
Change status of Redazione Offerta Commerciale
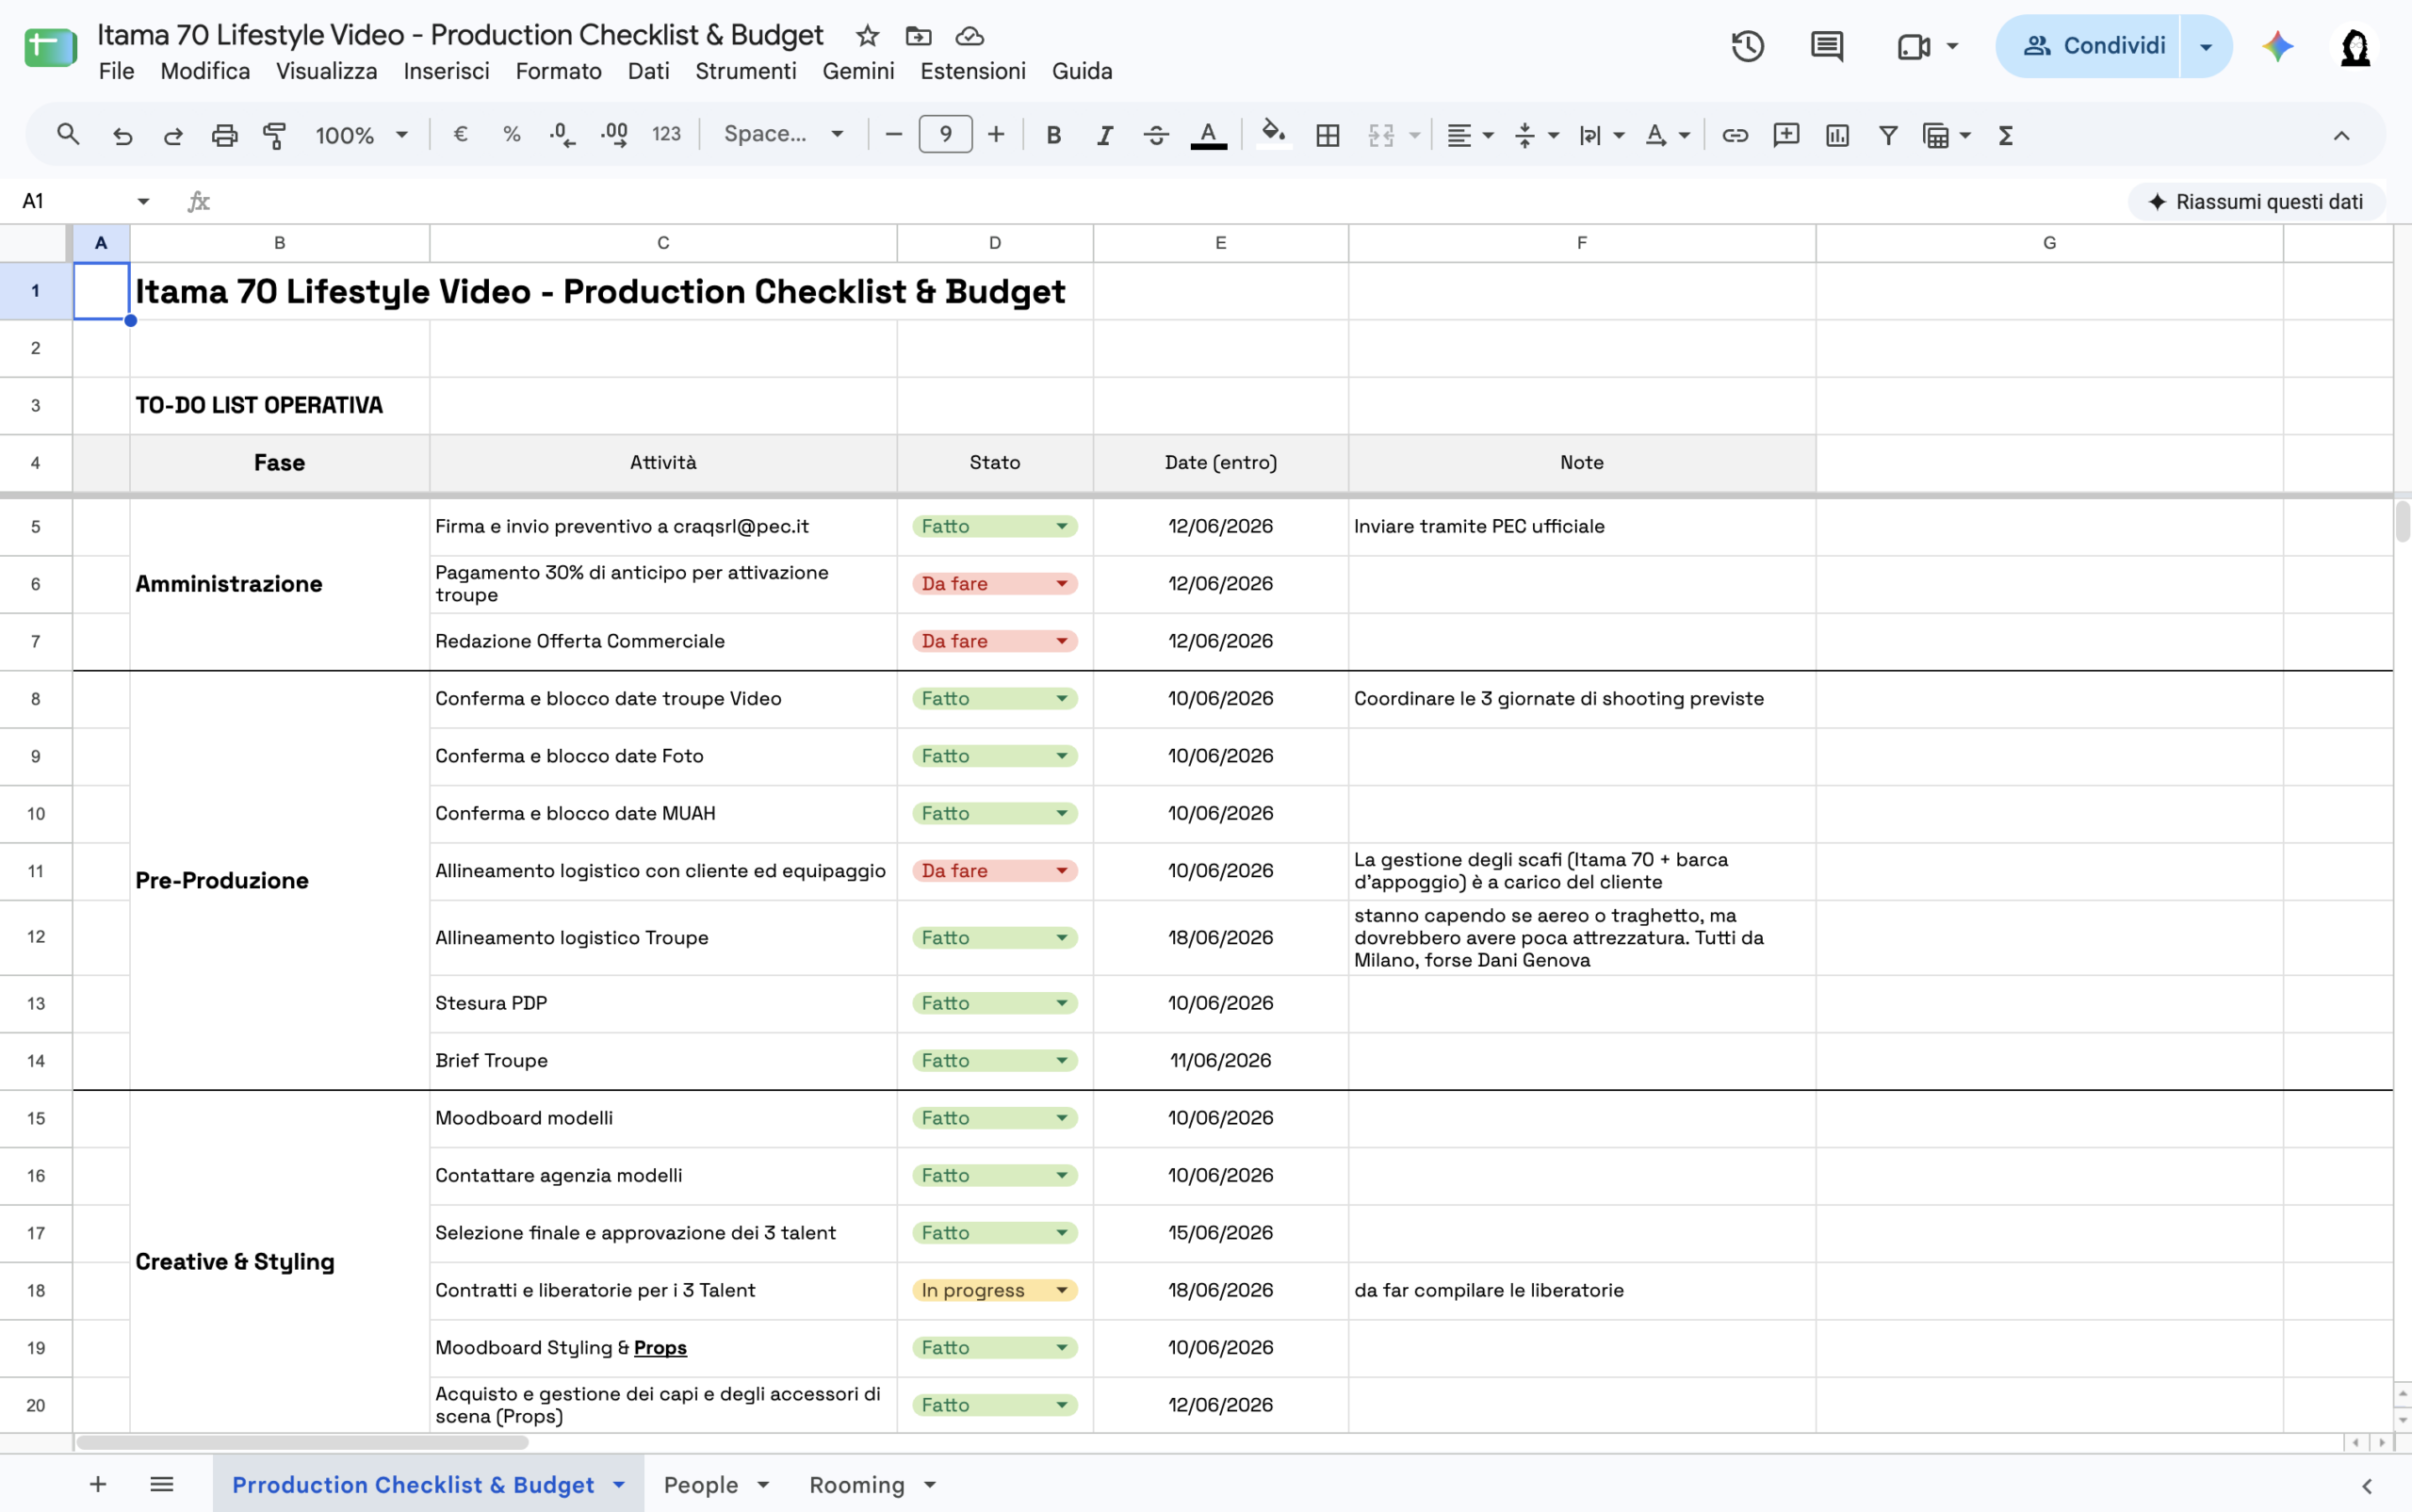click(x=994, y=641)
